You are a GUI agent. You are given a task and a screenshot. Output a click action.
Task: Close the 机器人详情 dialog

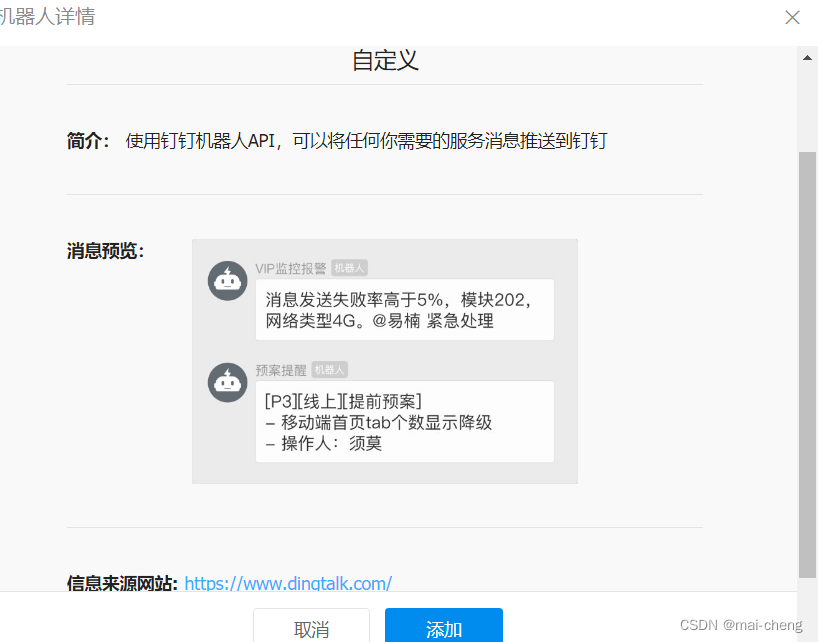pyautogui.click(x=793, y=17)
